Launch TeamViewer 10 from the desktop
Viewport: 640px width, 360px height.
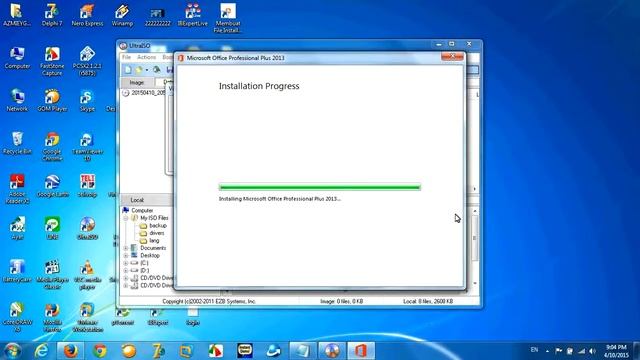point(87,147)
